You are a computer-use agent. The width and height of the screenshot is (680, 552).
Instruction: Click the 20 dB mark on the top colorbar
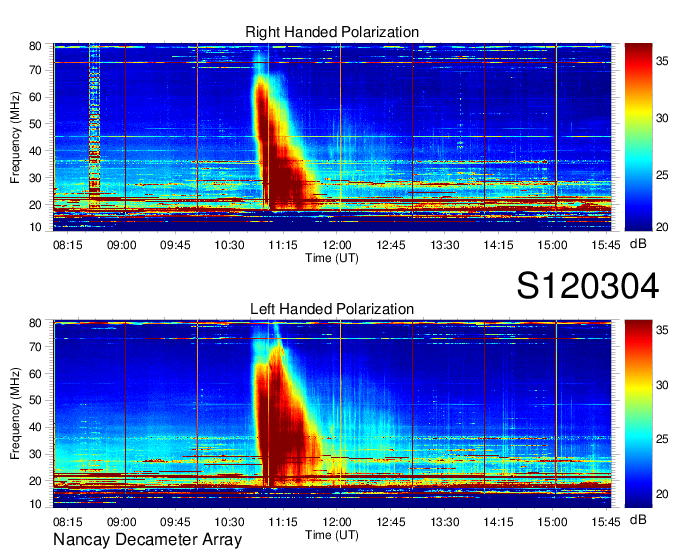pos(662,227)
